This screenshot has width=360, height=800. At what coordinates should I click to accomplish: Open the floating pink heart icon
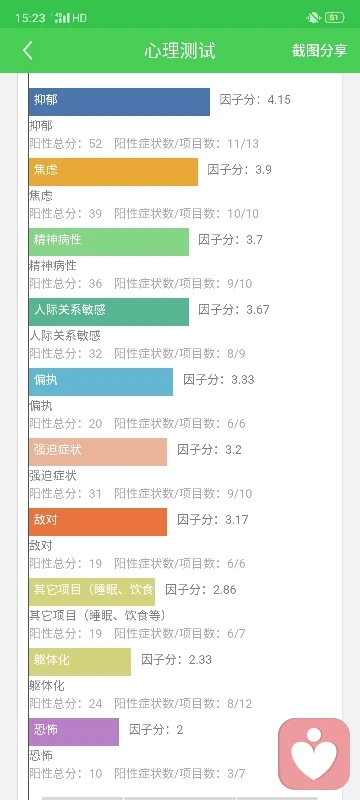314,754
